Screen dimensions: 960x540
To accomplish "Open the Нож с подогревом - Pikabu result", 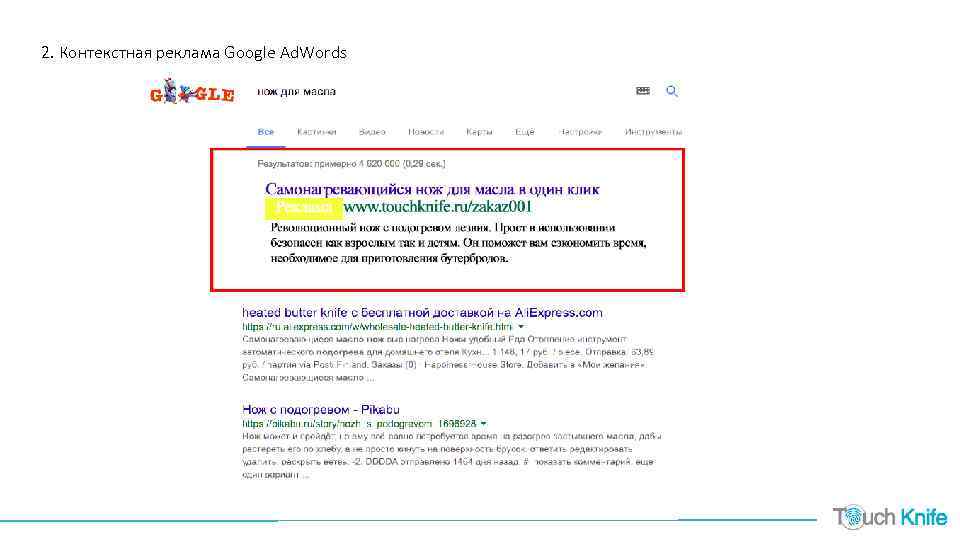I will [x=321, y=410].
